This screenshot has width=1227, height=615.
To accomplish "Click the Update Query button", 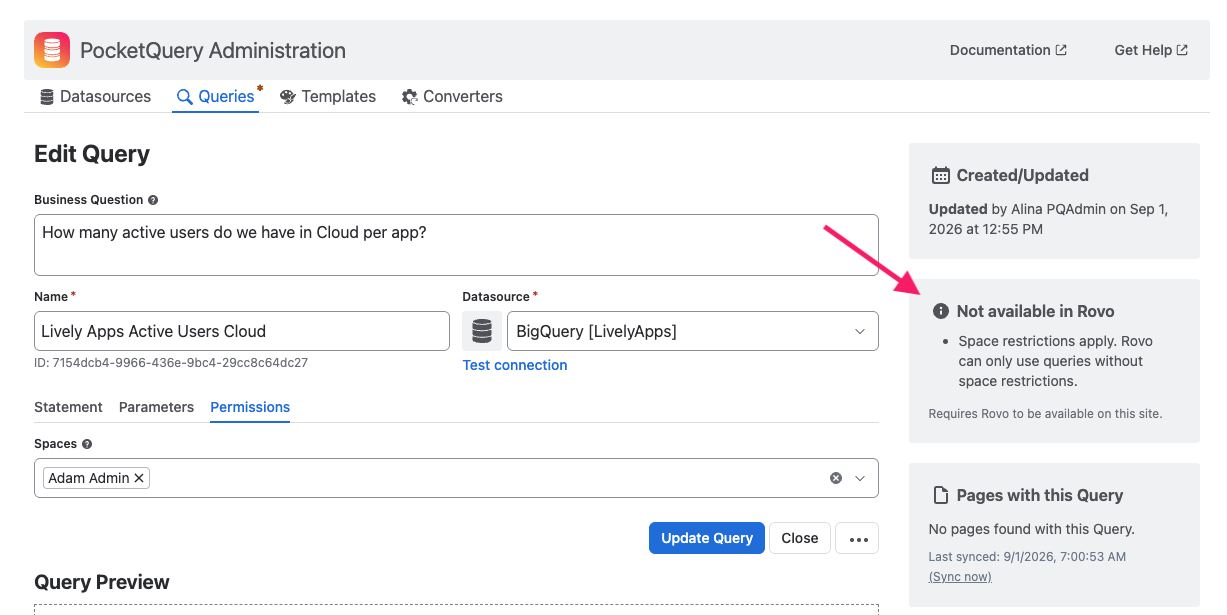I will (707, 538).
